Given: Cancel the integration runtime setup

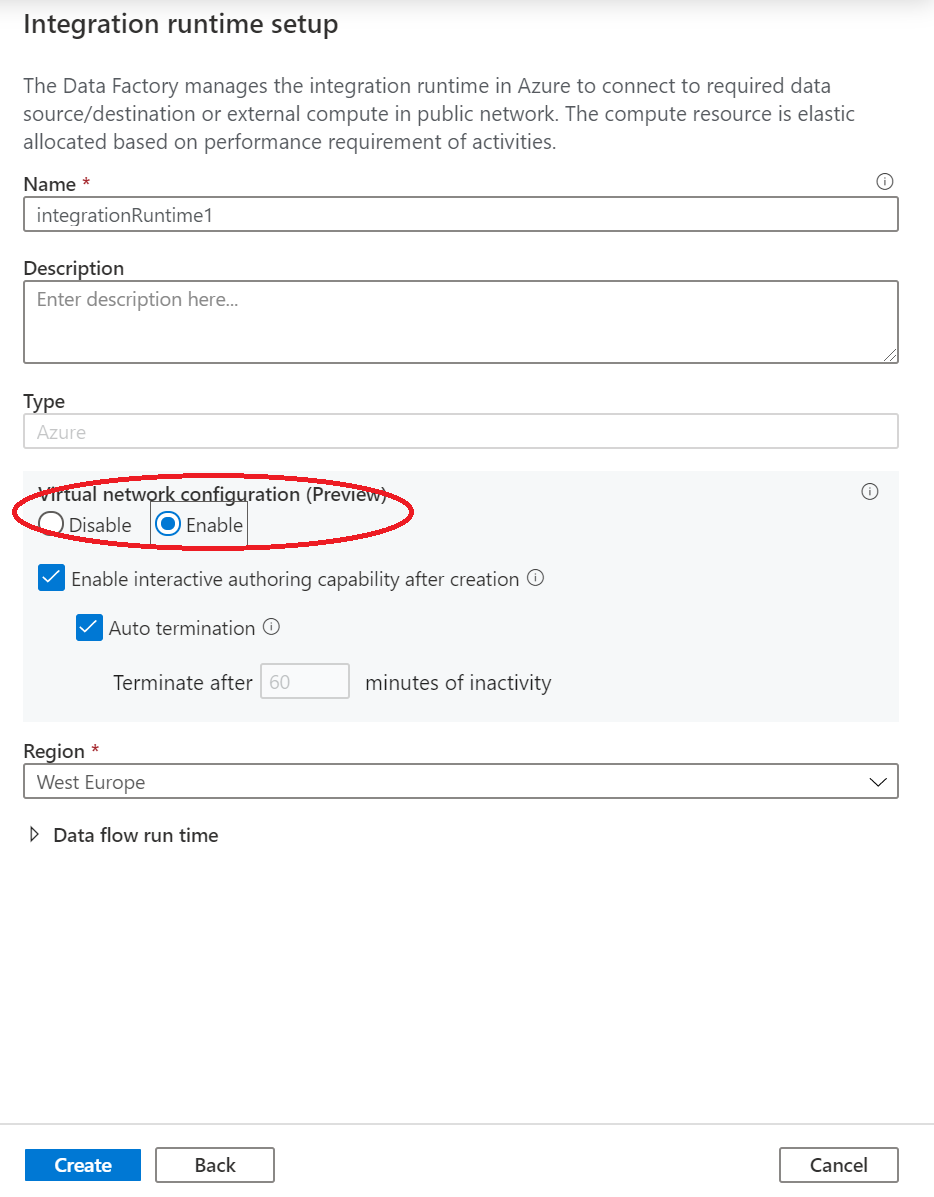Looking at the screenshot, I should tap(838, 1165).
